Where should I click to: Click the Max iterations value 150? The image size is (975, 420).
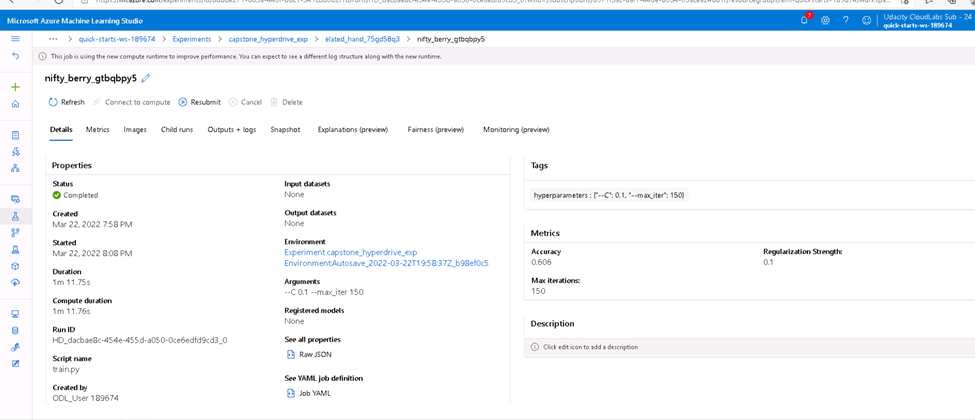[x=537, y=291]
